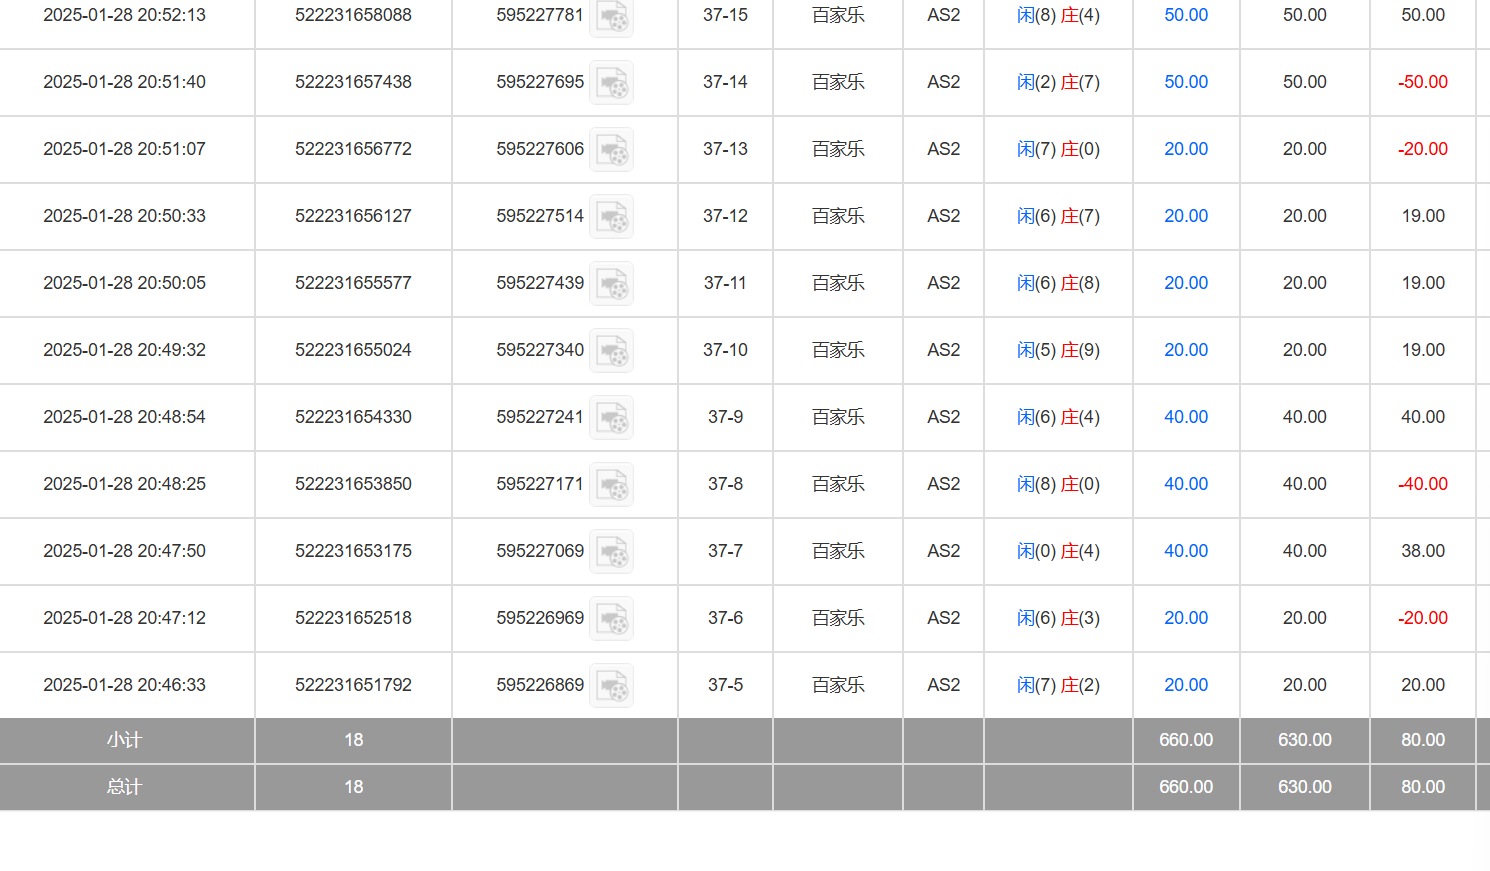Click the red -40.00 loss value

(x=1423, y=484)
